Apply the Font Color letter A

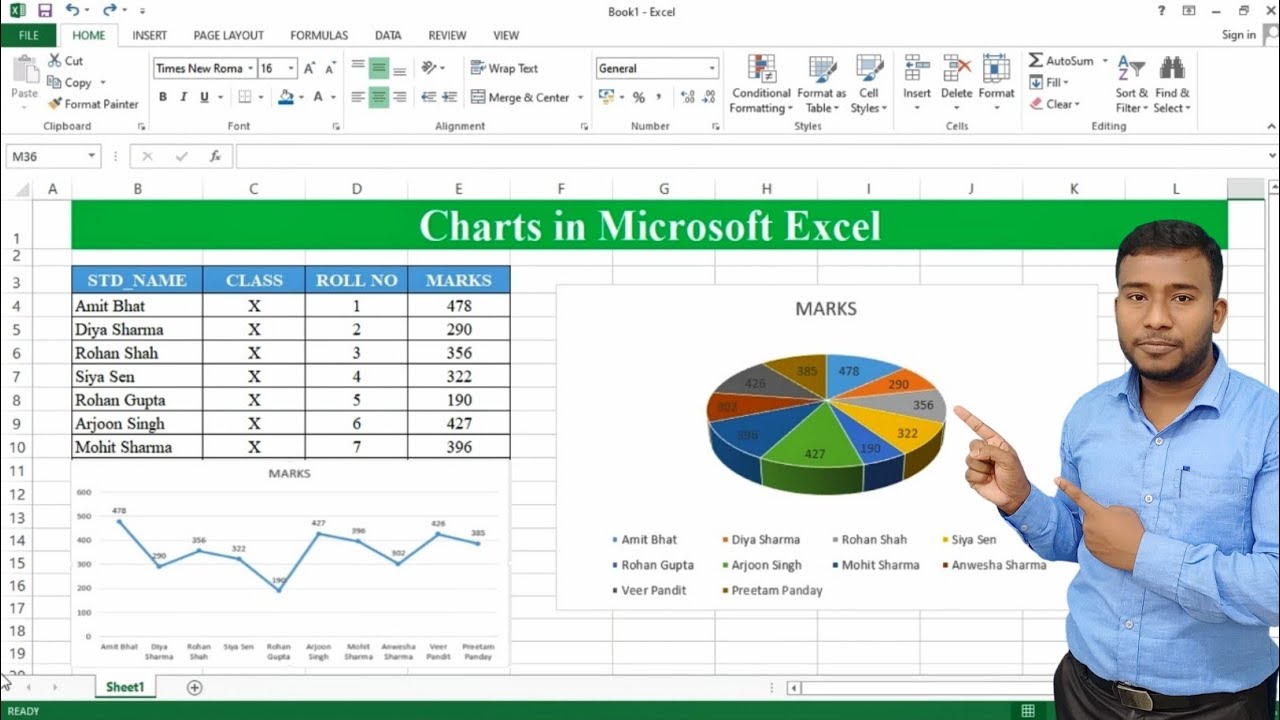click(318, 97)
